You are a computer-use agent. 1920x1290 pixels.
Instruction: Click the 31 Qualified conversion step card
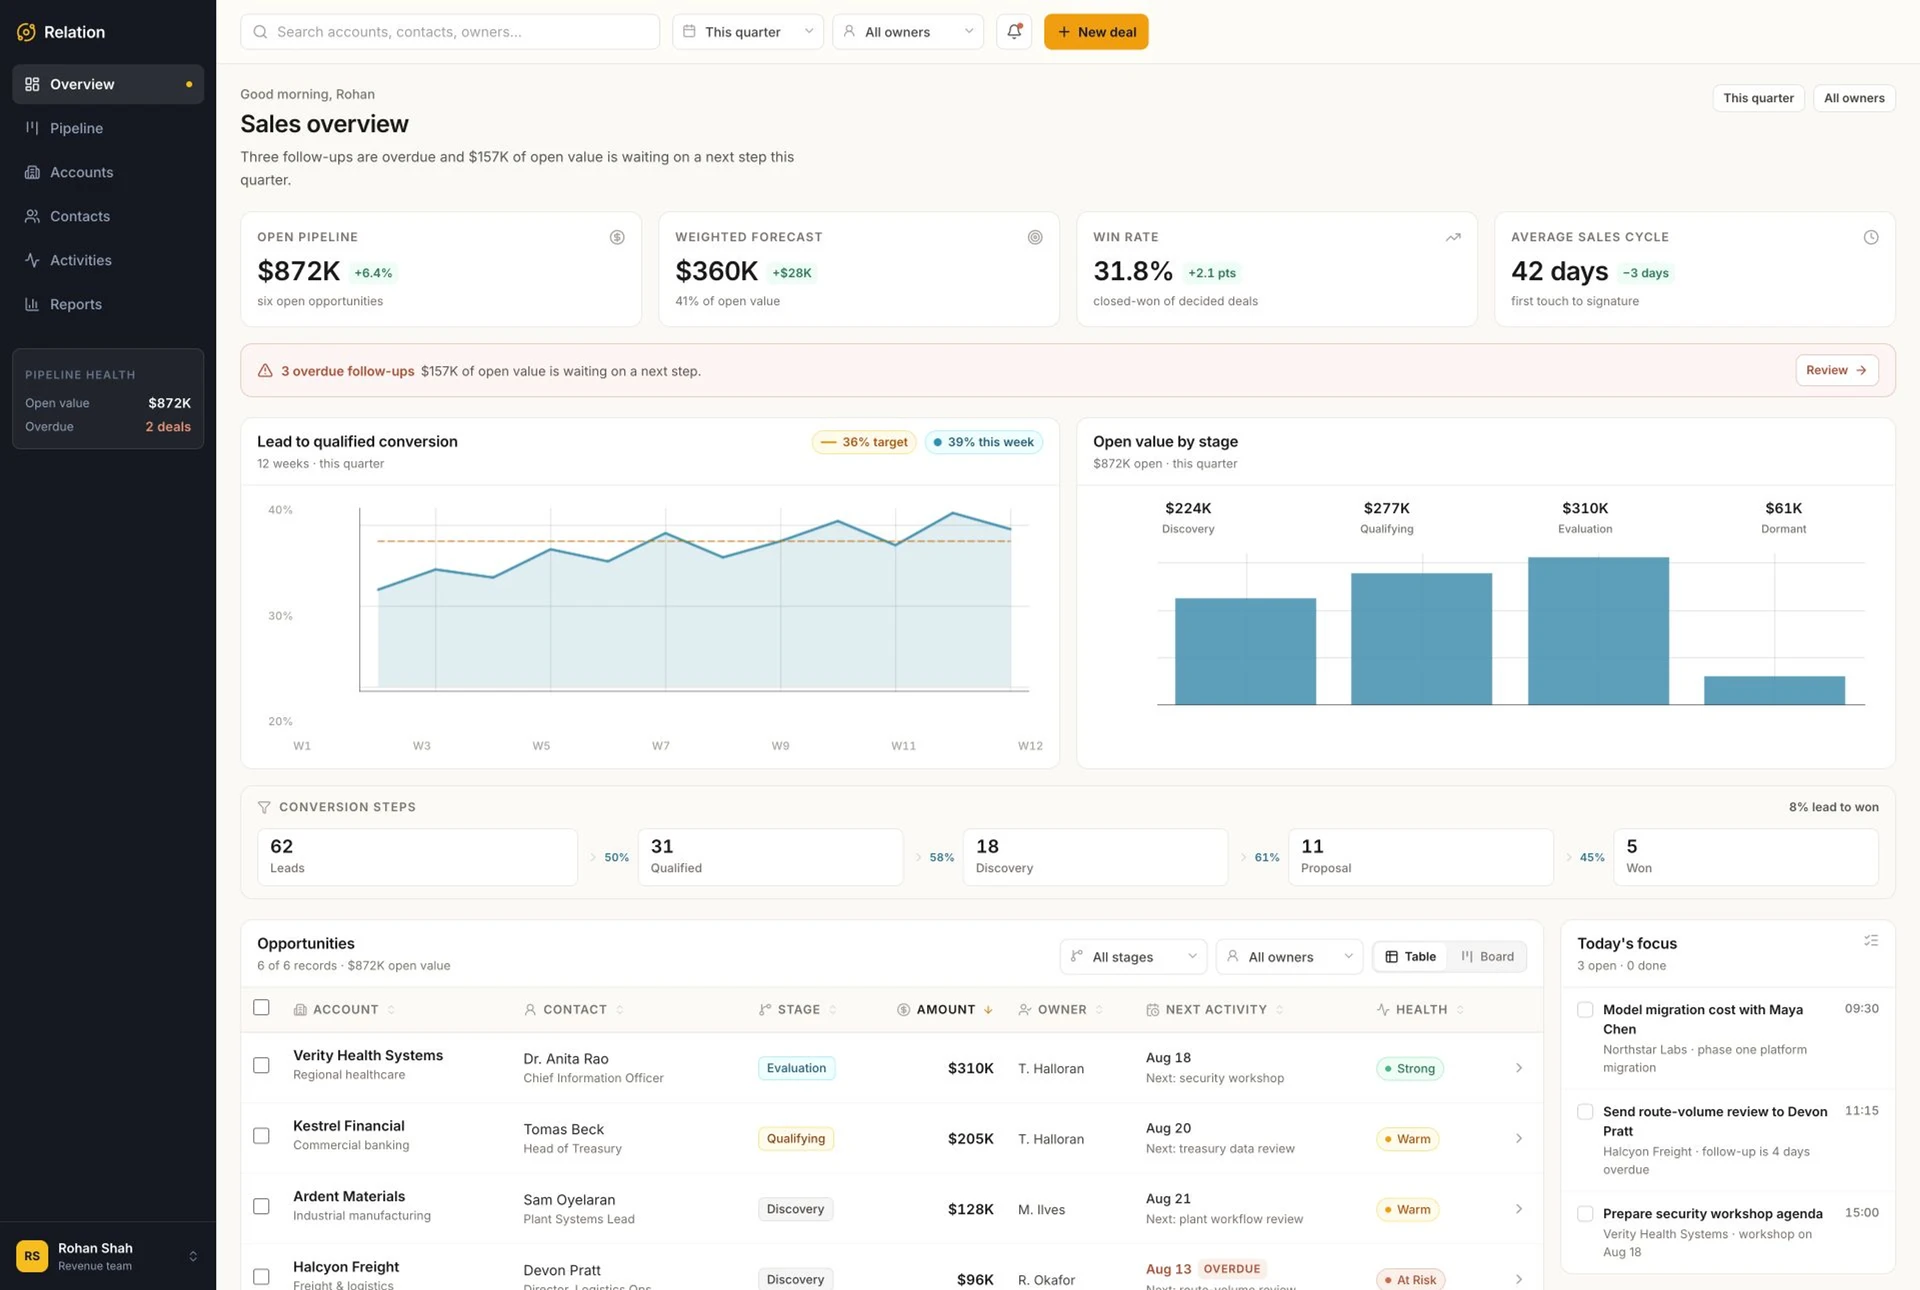[x=770, y=857]
